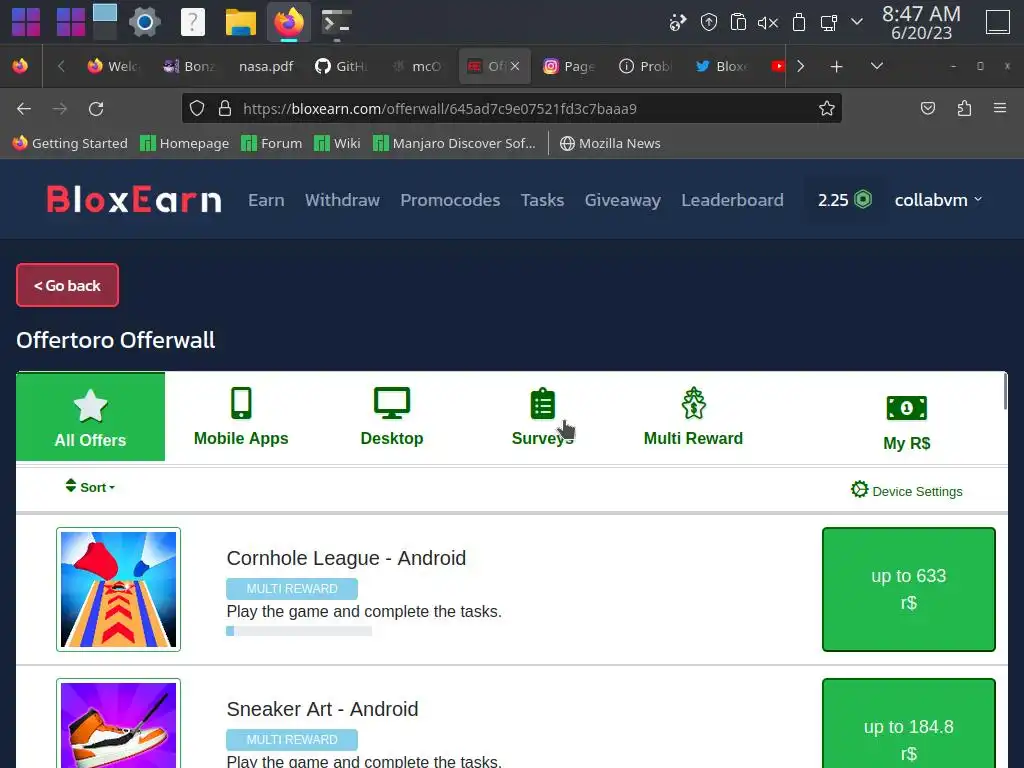Image resolution: width=1024 pixels, height=768 pixels.
Task: Expand hidden system tray icons arrow
Action: click(857, 22)
